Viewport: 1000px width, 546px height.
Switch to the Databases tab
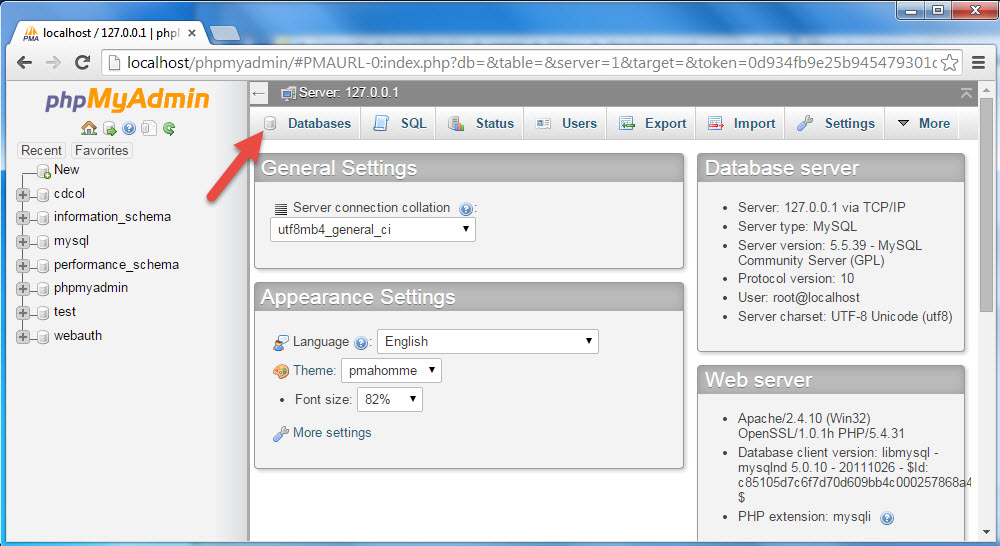coord(308,123)
